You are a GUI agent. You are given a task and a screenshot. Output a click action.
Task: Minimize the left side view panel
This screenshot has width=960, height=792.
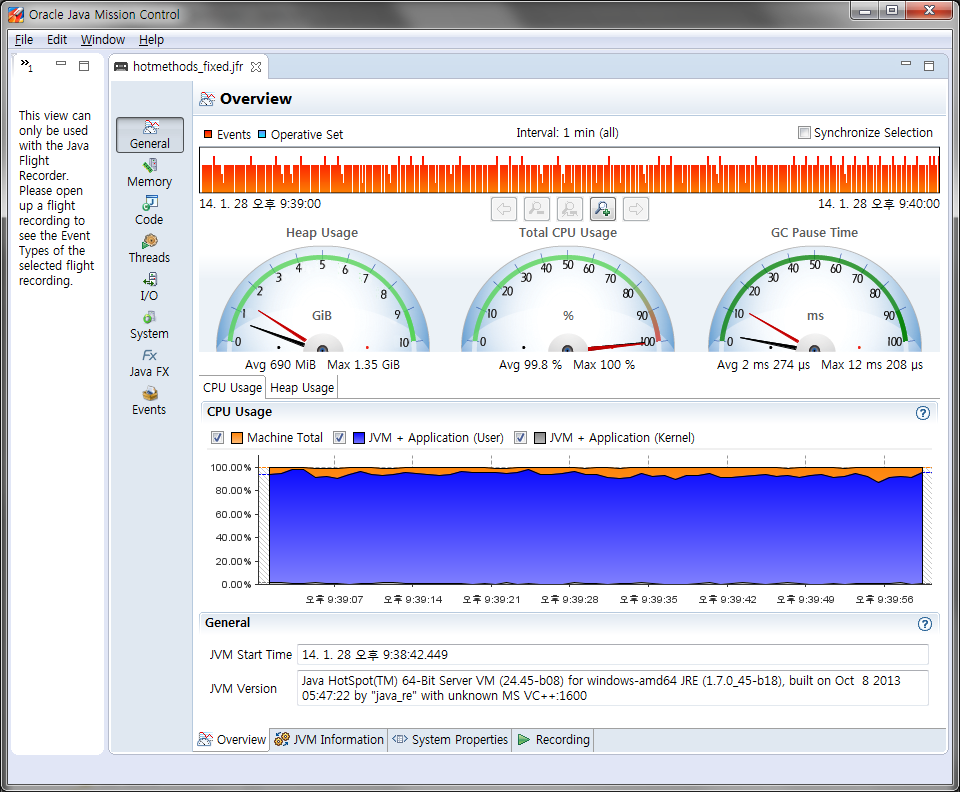coord(61,63)
